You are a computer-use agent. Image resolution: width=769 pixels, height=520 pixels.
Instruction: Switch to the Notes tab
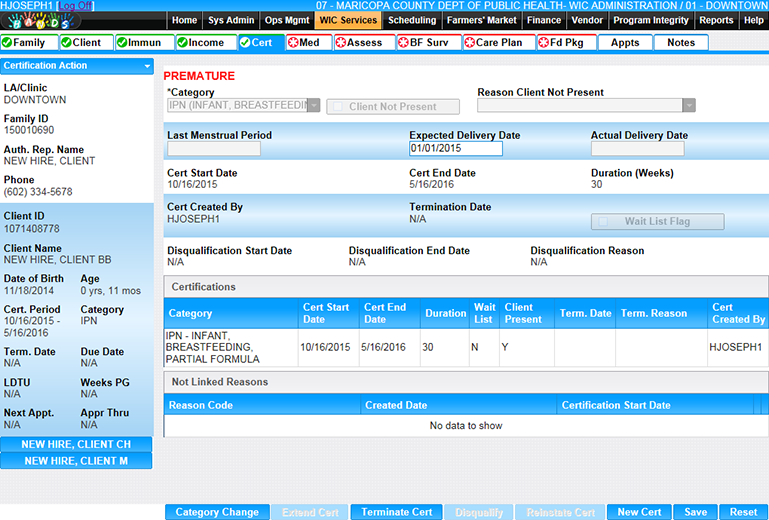pos(680,43)
